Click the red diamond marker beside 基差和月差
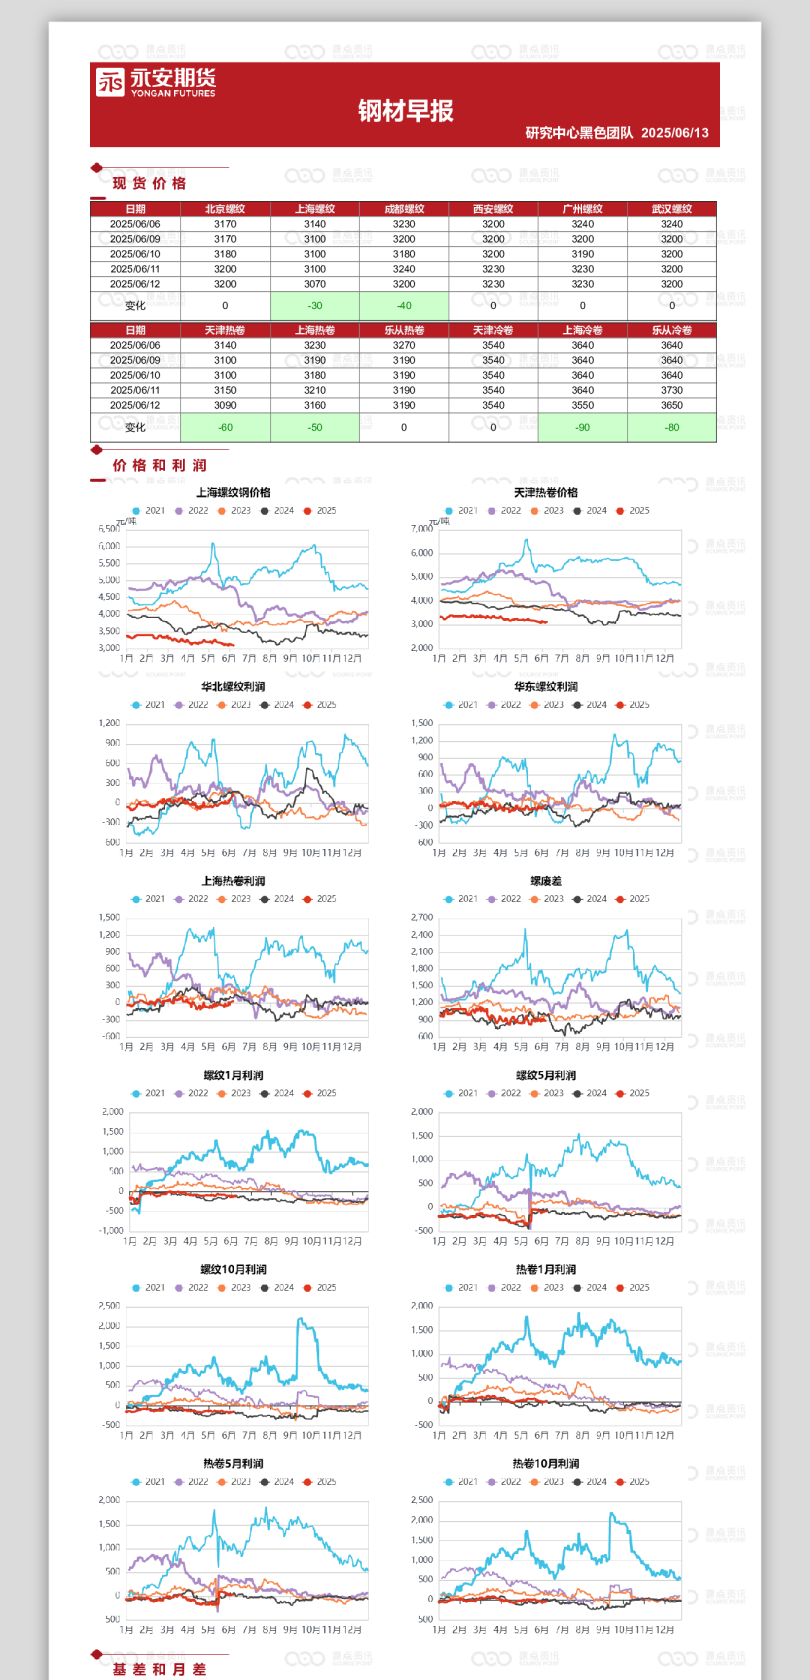 coord(96,1655)
